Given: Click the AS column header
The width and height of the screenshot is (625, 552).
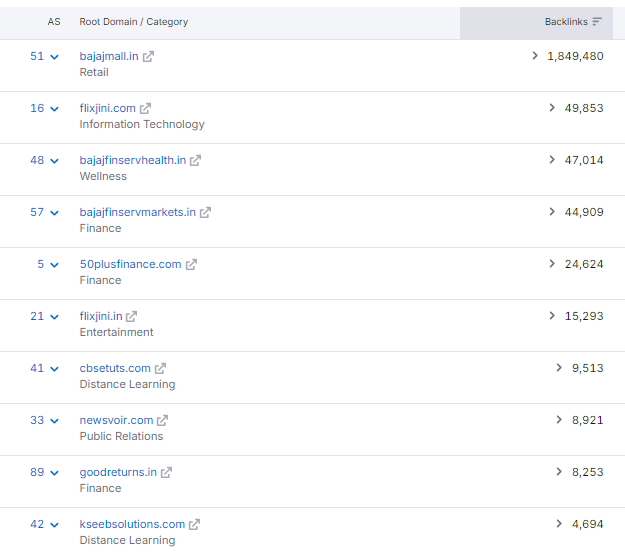Looking at the screenshot, I should click(x=54, y=21).
